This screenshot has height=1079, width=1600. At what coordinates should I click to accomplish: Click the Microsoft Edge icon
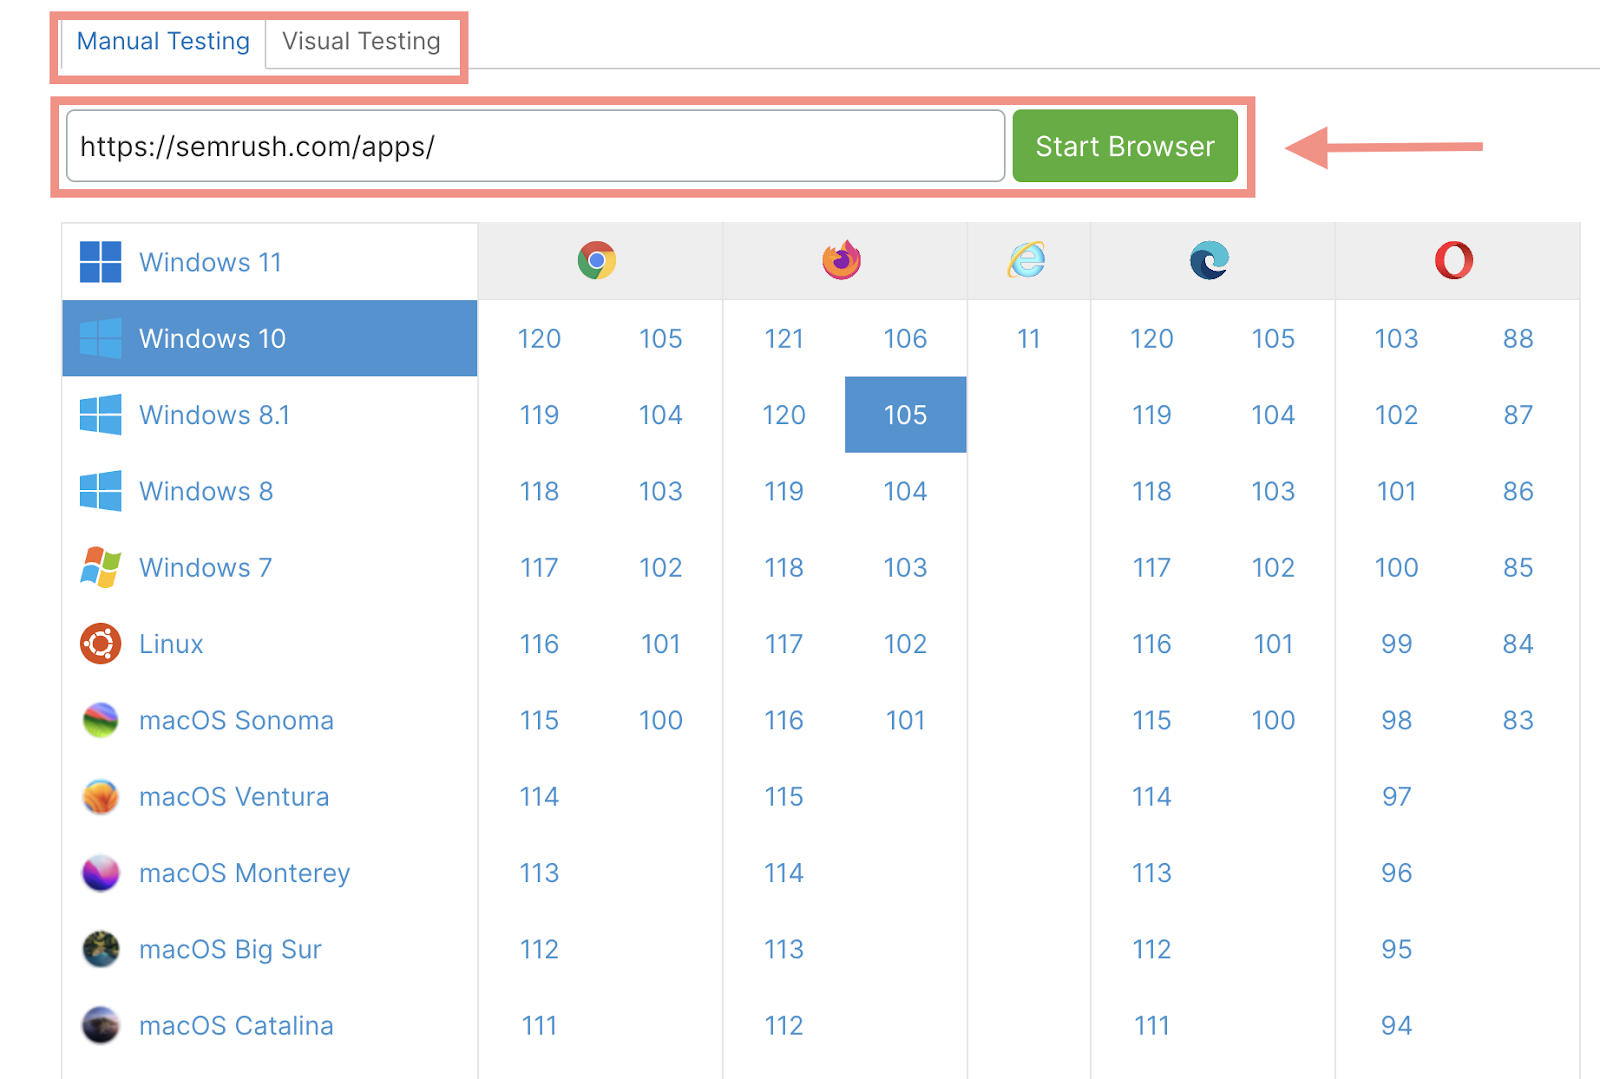[x=1209, y=261]
